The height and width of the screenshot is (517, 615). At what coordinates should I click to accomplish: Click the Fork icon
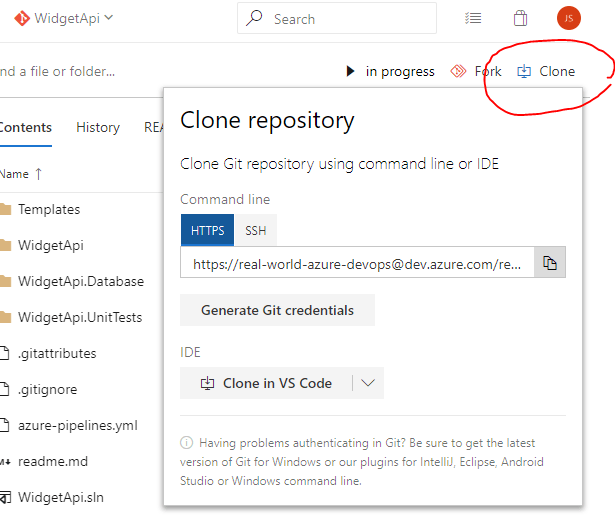coord(458,71)
